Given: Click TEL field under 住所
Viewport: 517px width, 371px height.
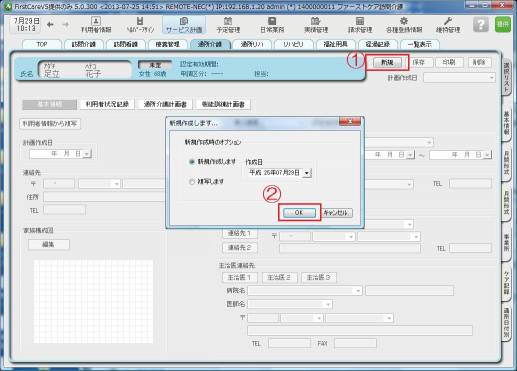Looking at the screenshot, I should tap(64, 210).
